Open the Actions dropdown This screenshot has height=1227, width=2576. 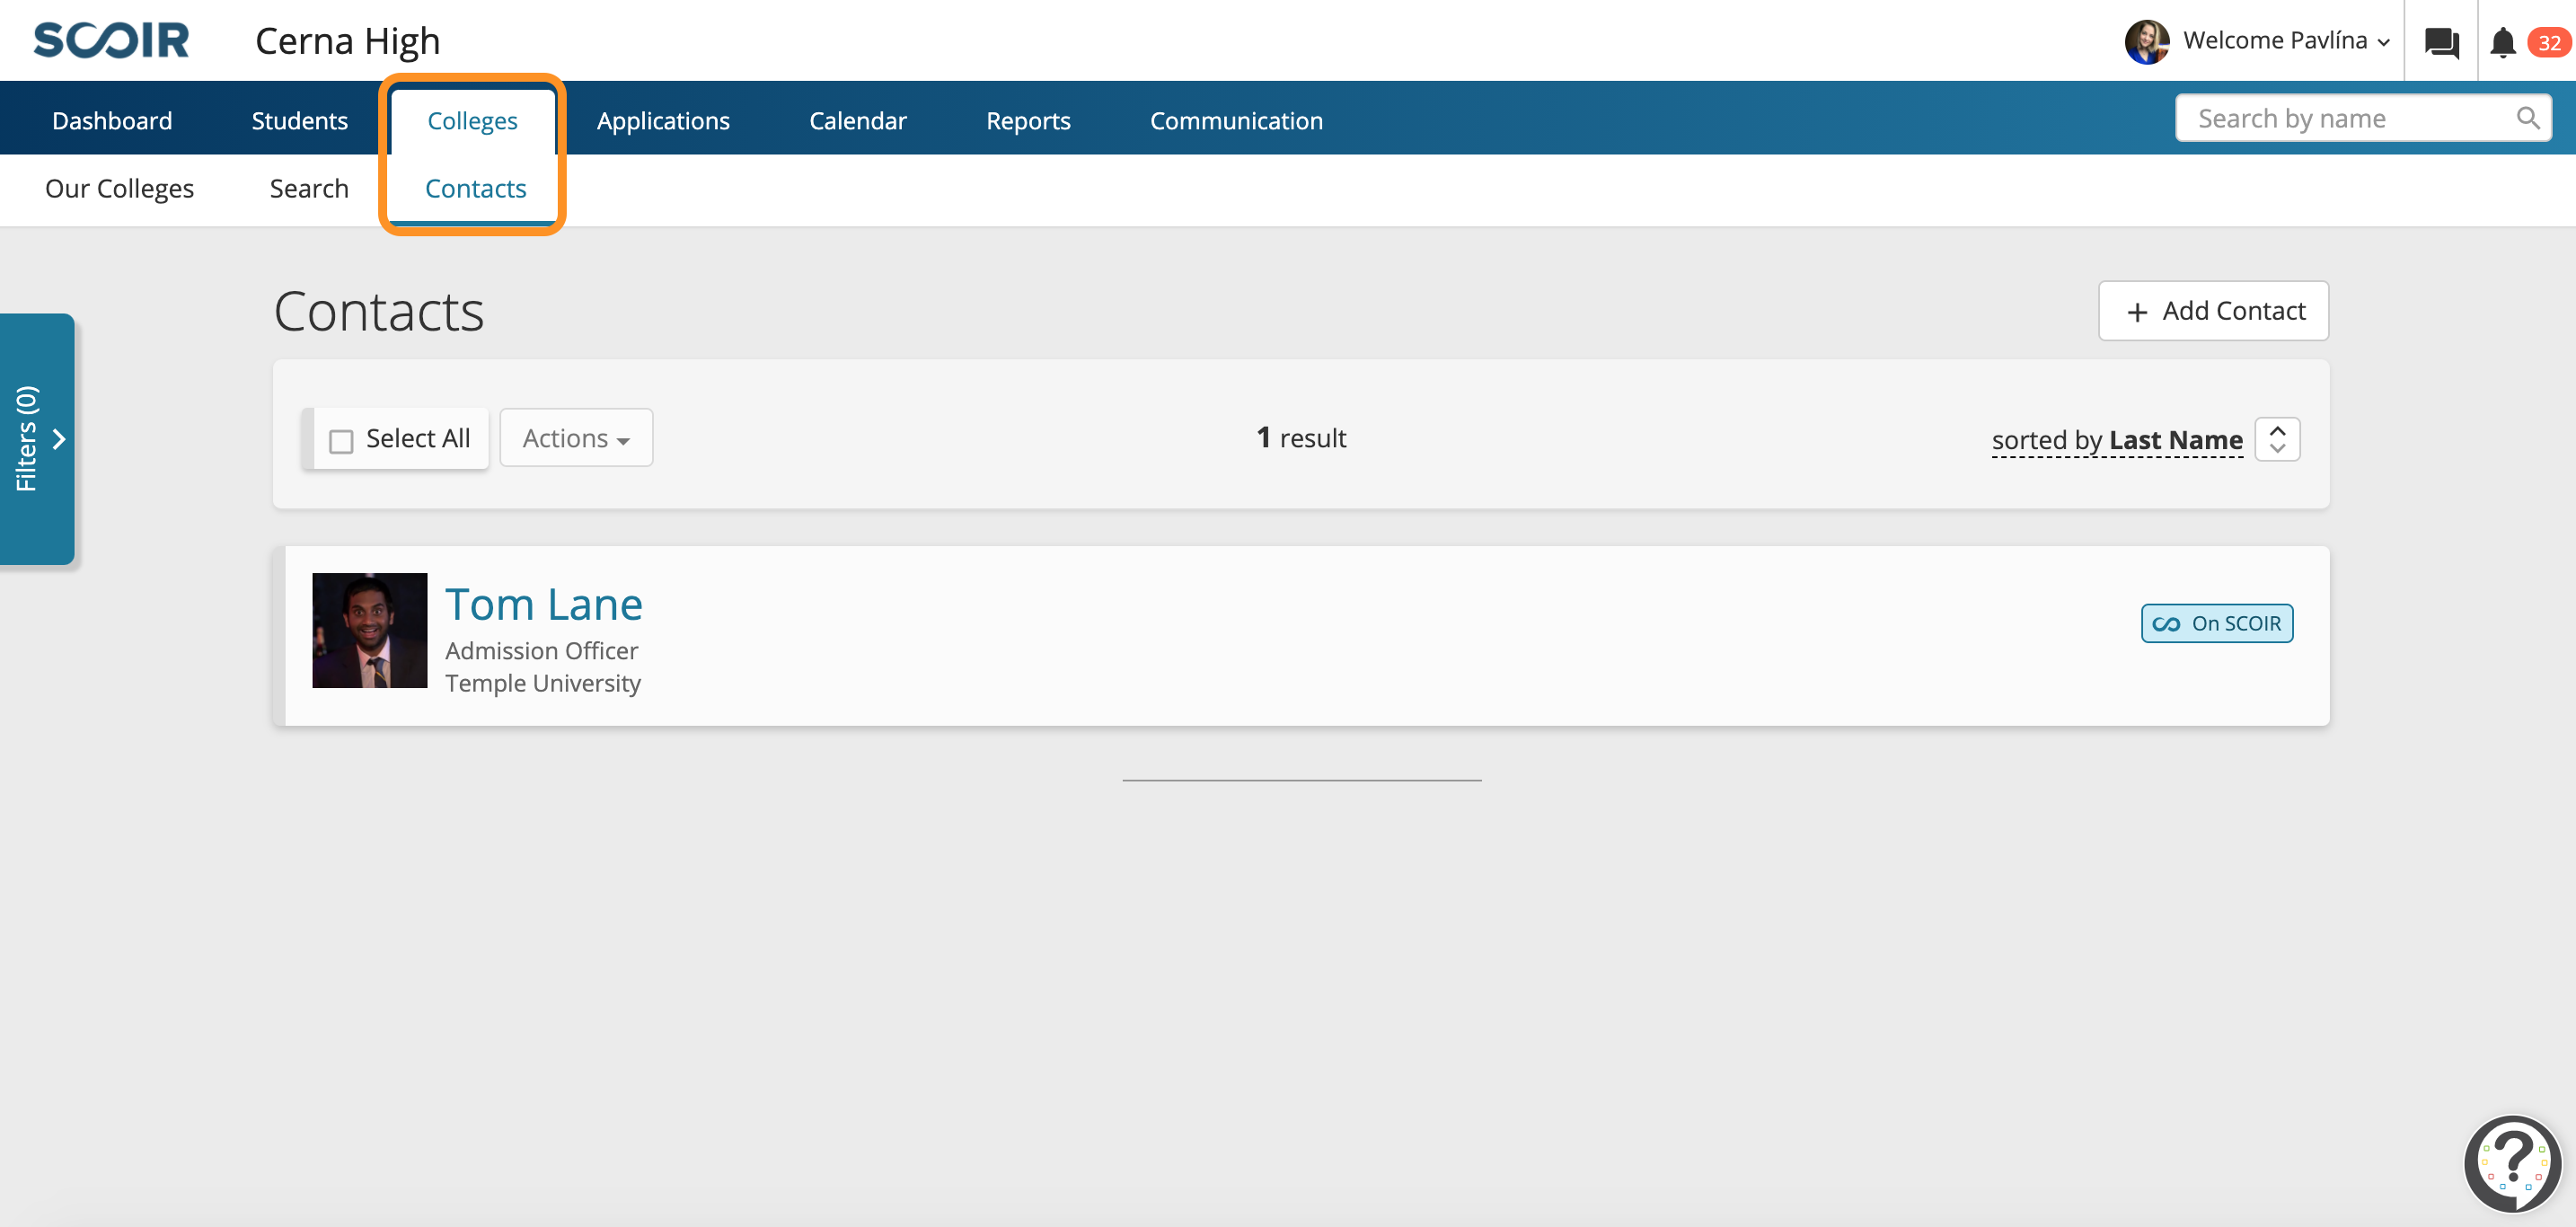click(576, 438)
